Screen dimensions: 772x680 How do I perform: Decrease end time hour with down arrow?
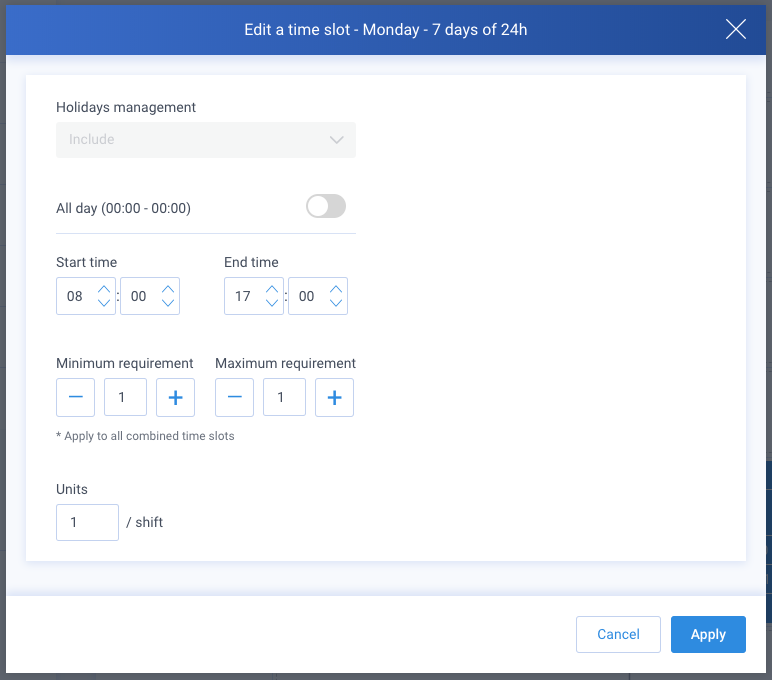click(x=272, y=303)
